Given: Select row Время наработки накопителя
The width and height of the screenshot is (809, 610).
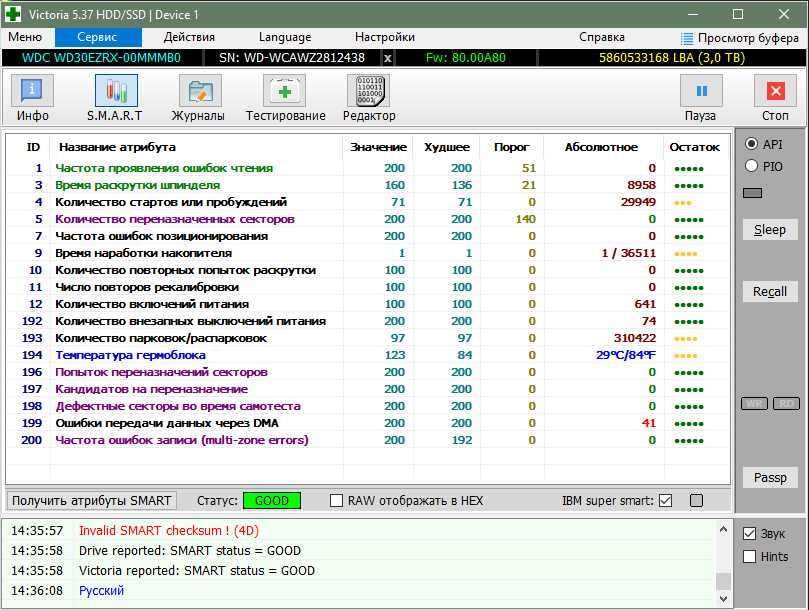Looking at the screenshot, I should click(x=368, y=253).
